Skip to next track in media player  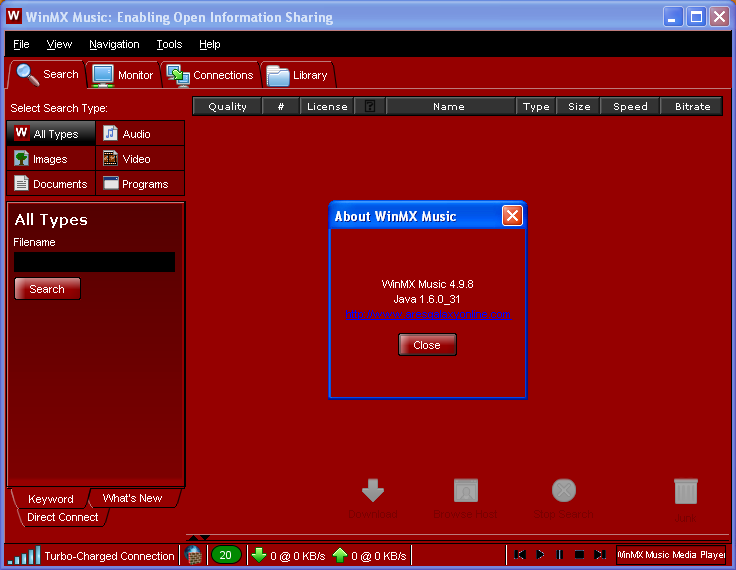tap(599, 555)
